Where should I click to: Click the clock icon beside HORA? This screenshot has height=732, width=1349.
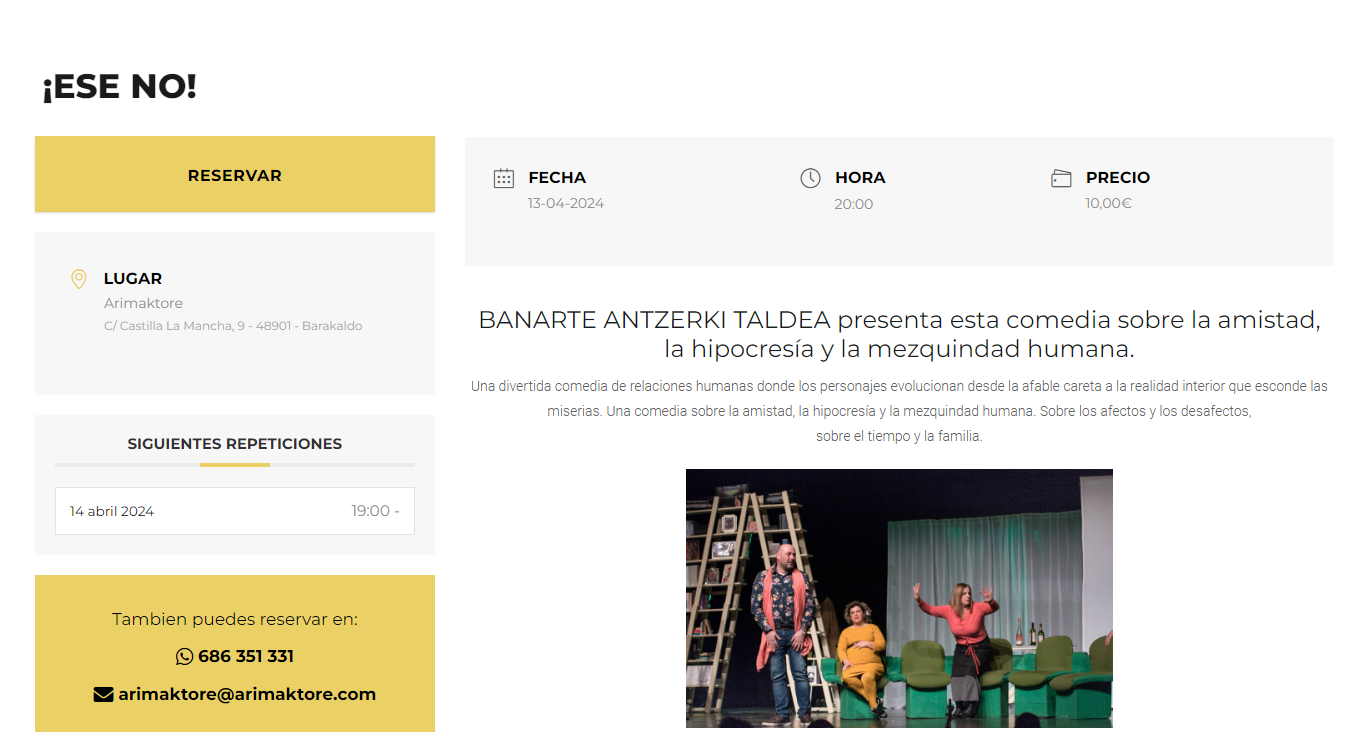pyautogui.click(x=810, y=178)
